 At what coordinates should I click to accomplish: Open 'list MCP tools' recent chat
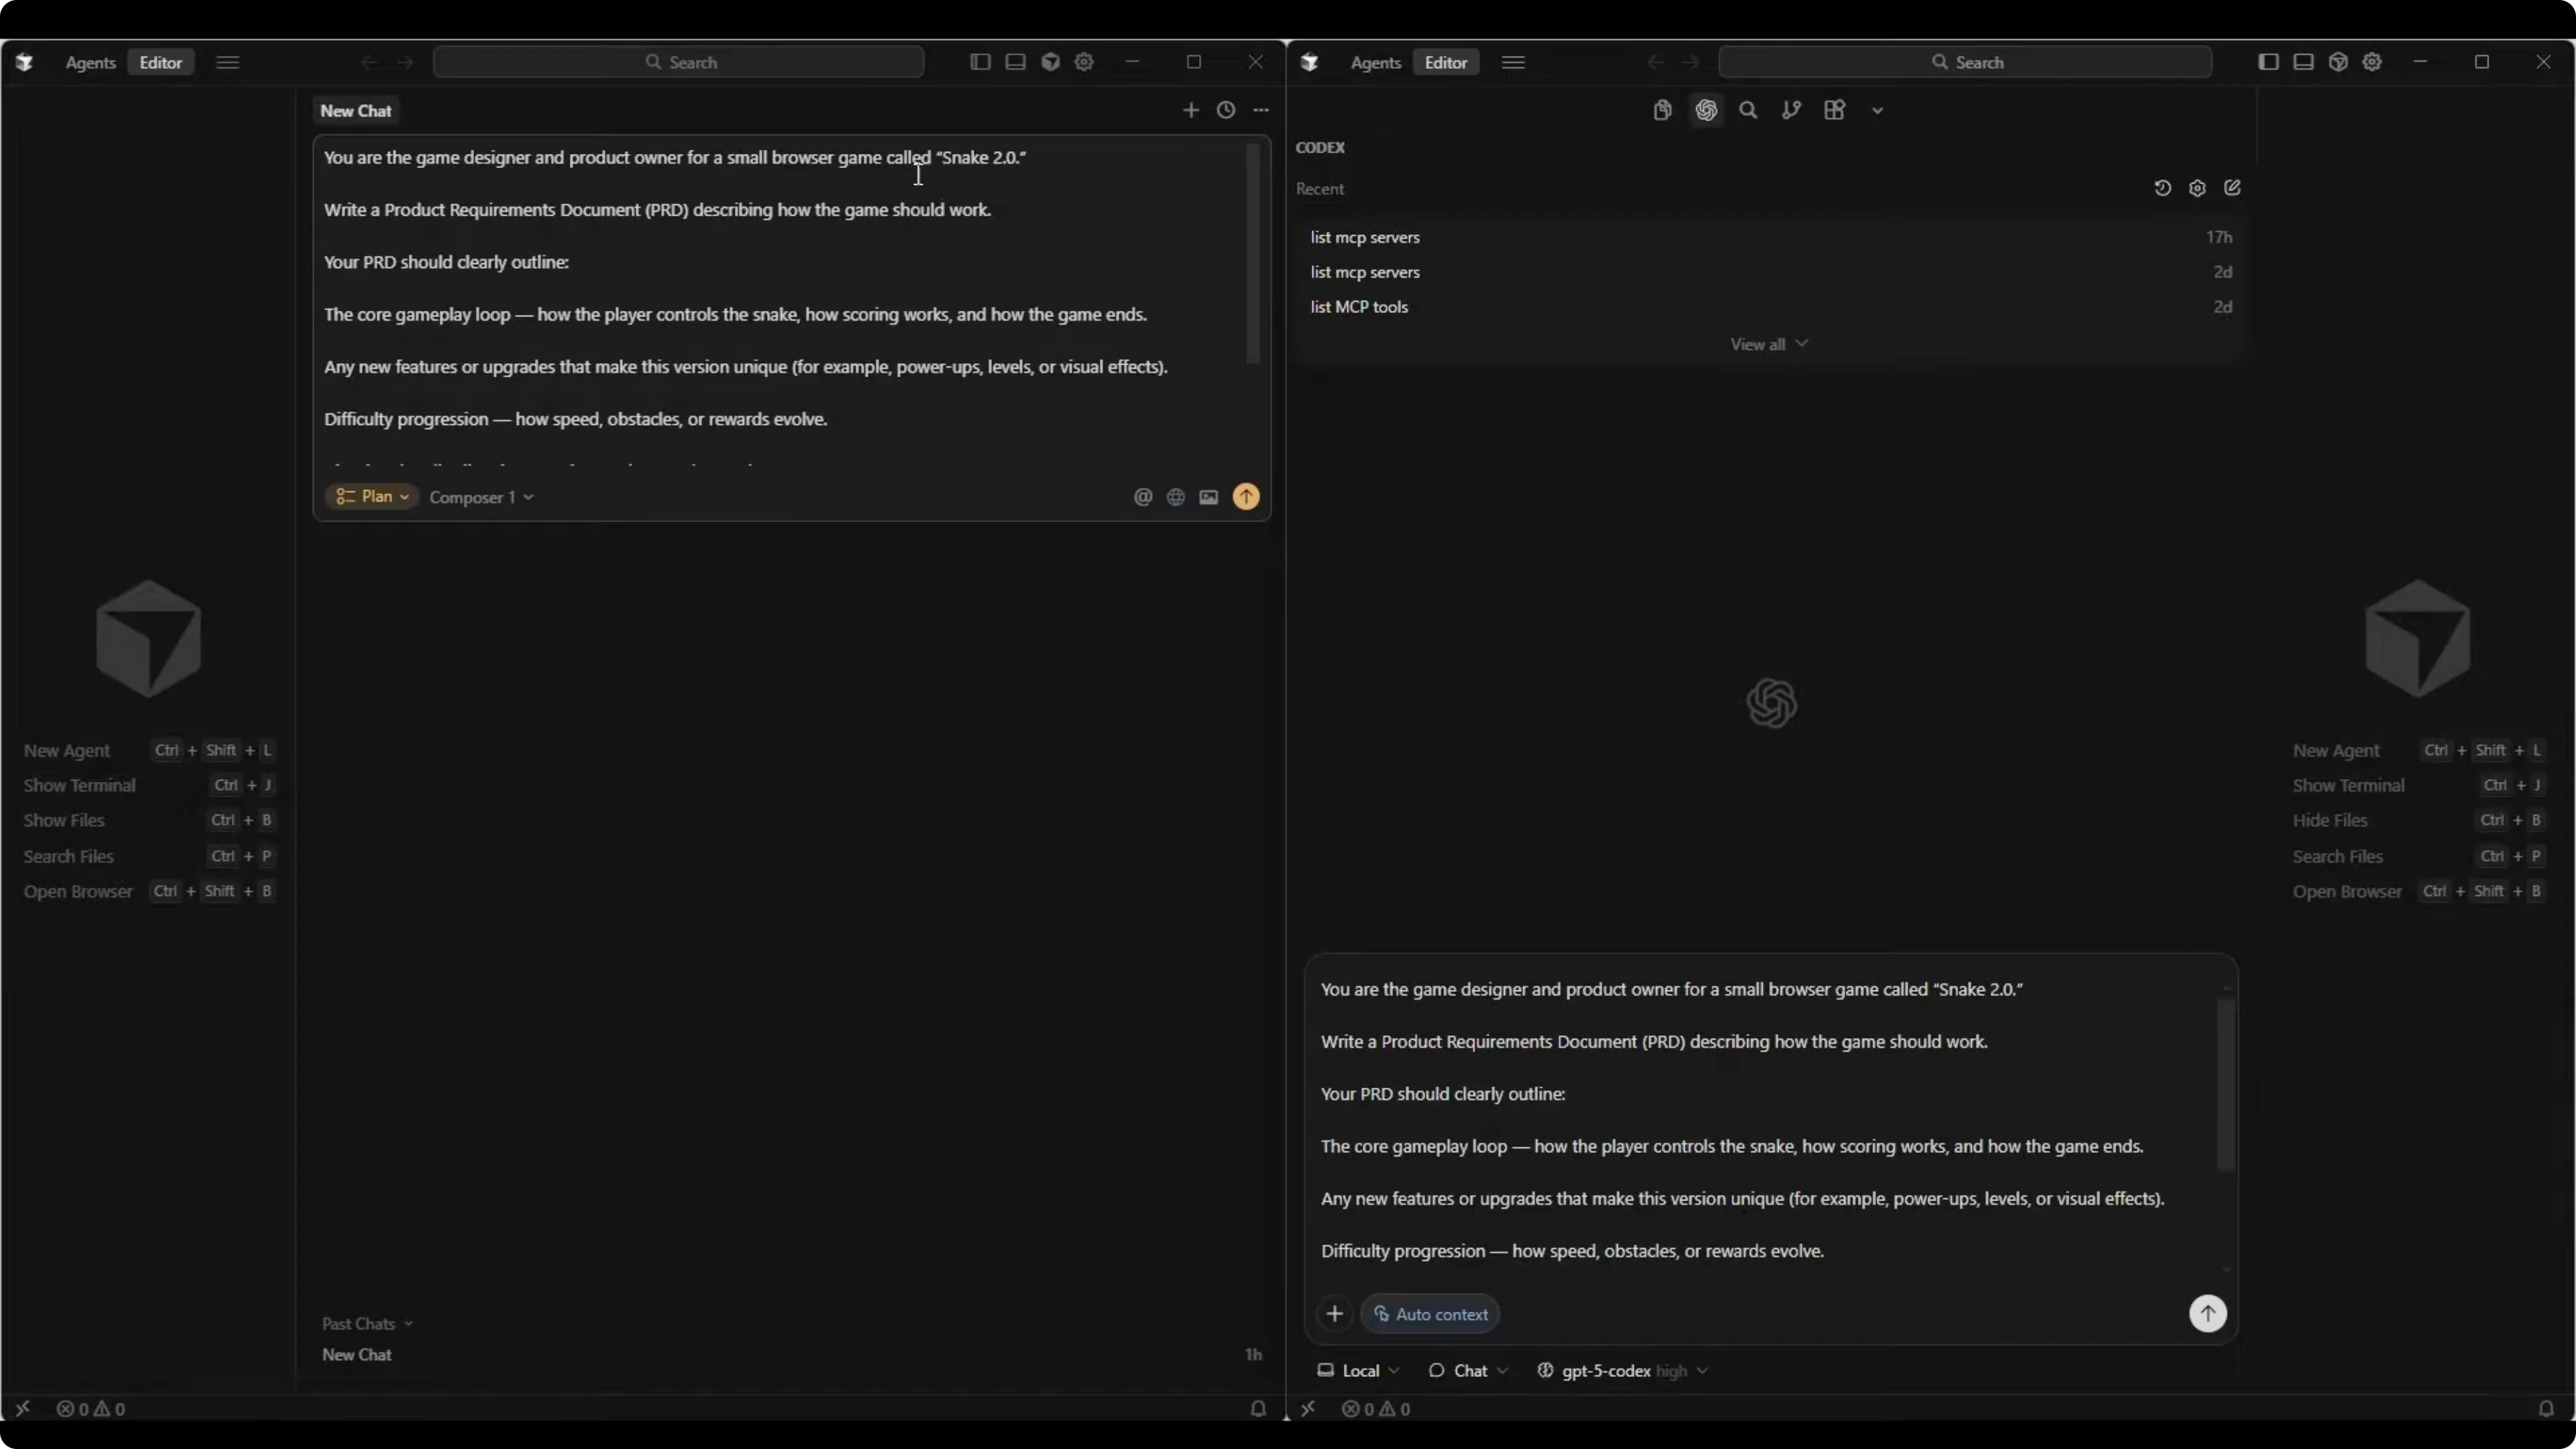[1359, 307]
